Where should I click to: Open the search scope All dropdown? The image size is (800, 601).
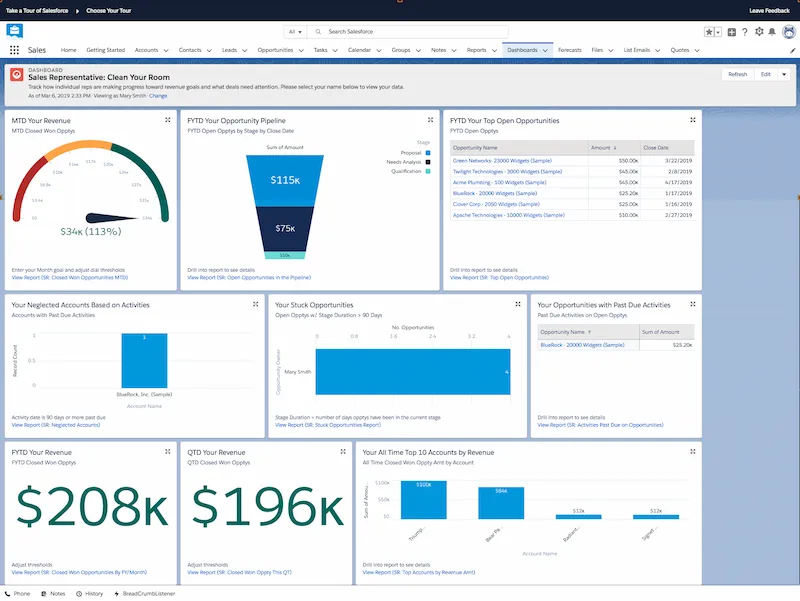tap(295, 31)
